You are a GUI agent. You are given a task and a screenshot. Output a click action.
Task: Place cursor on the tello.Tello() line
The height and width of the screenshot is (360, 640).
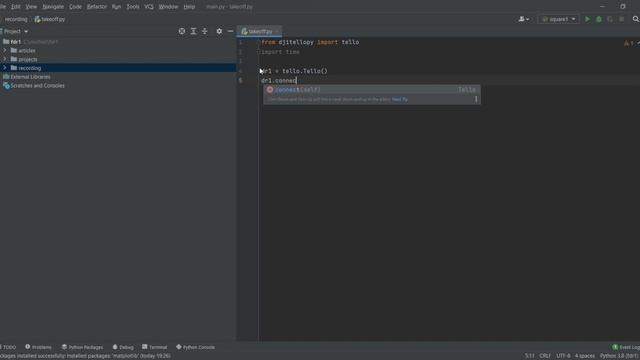pos(294,71)
